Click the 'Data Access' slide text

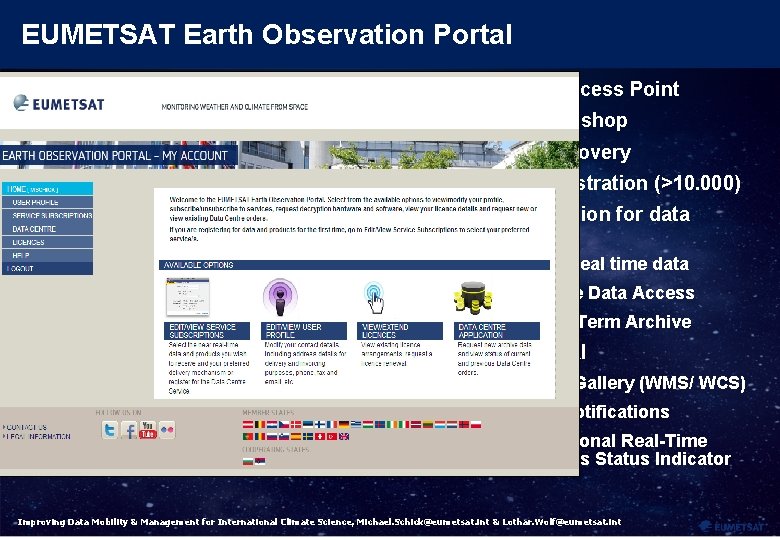(x=641, y=293)
